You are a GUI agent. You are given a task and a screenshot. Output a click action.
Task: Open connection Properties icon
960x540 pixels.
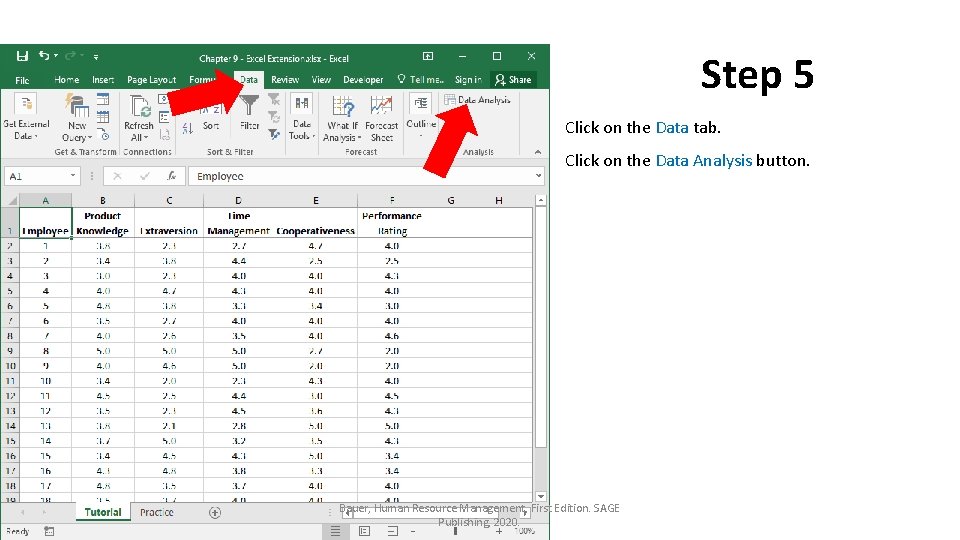coord(164,116)
